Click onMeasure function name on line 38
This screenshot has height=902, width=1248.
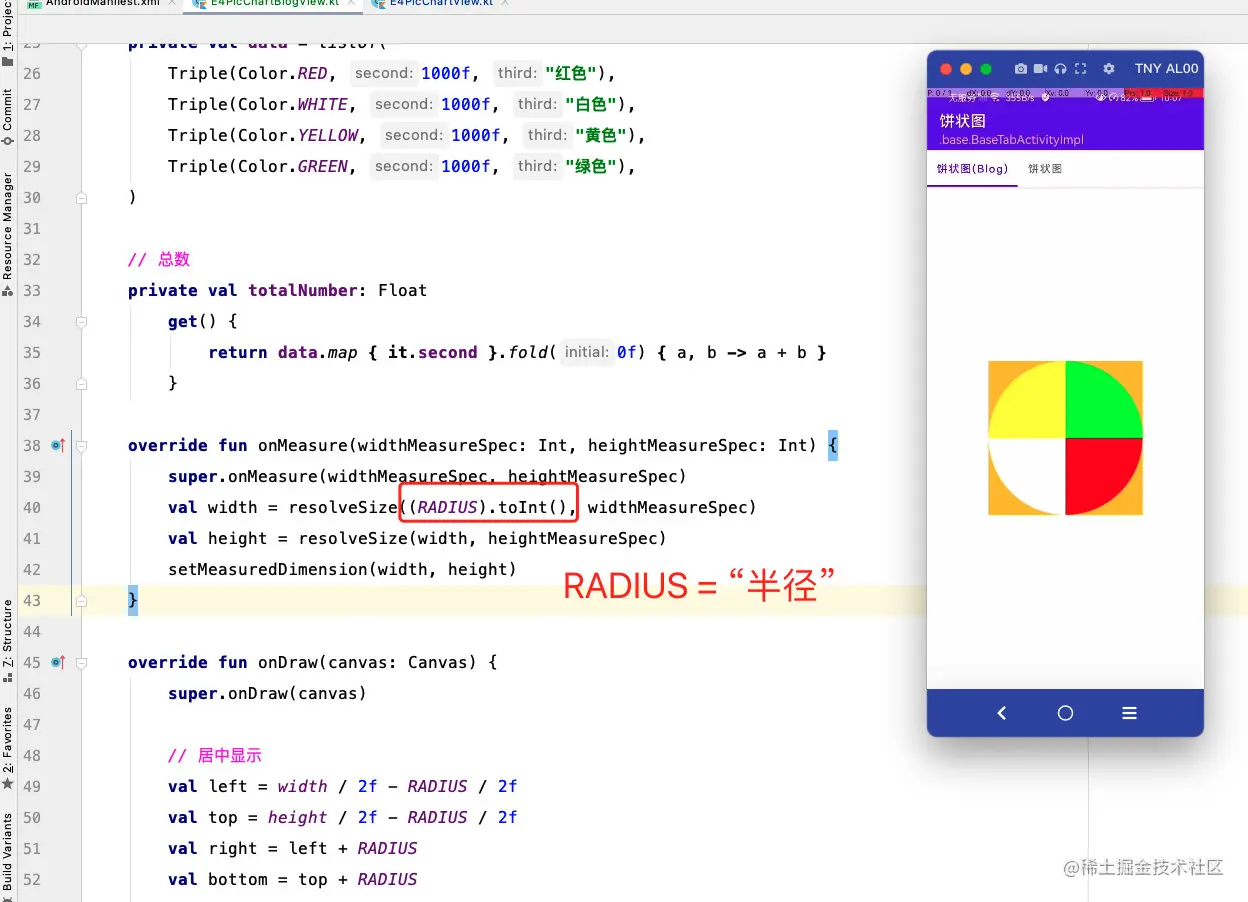pyautogui.click(x=303, y=446)
